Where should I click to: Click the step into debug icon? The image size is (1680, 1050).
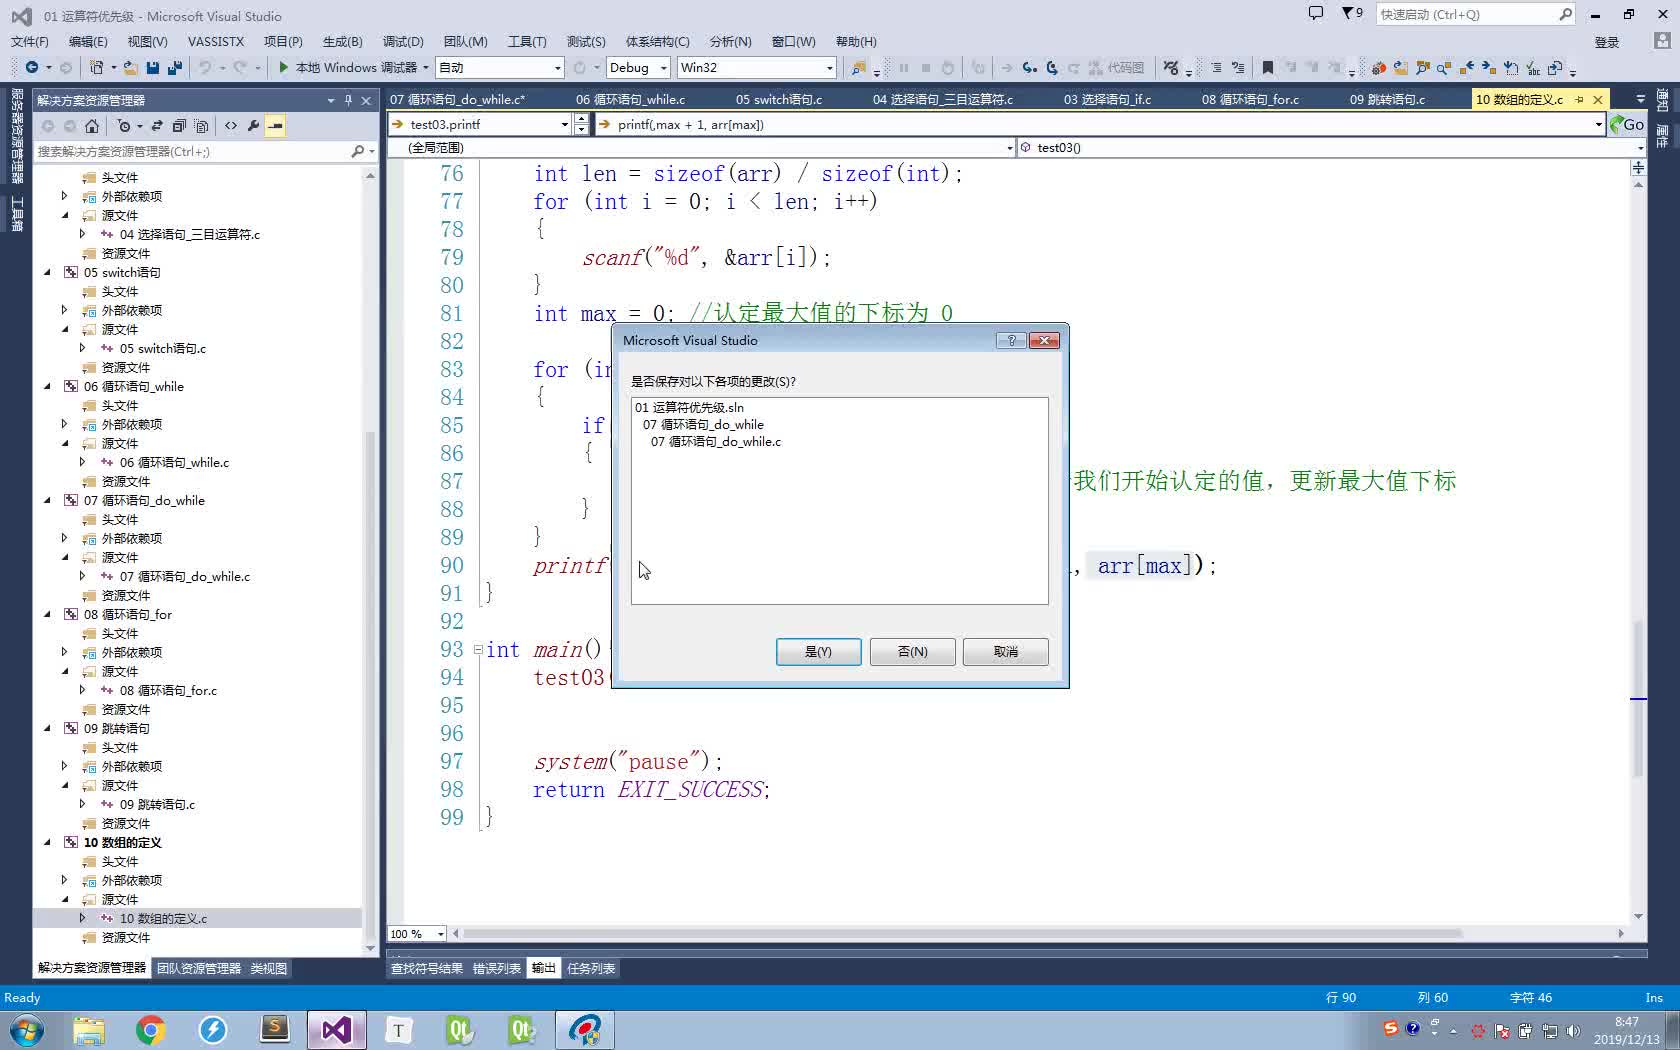point(1029,67)
